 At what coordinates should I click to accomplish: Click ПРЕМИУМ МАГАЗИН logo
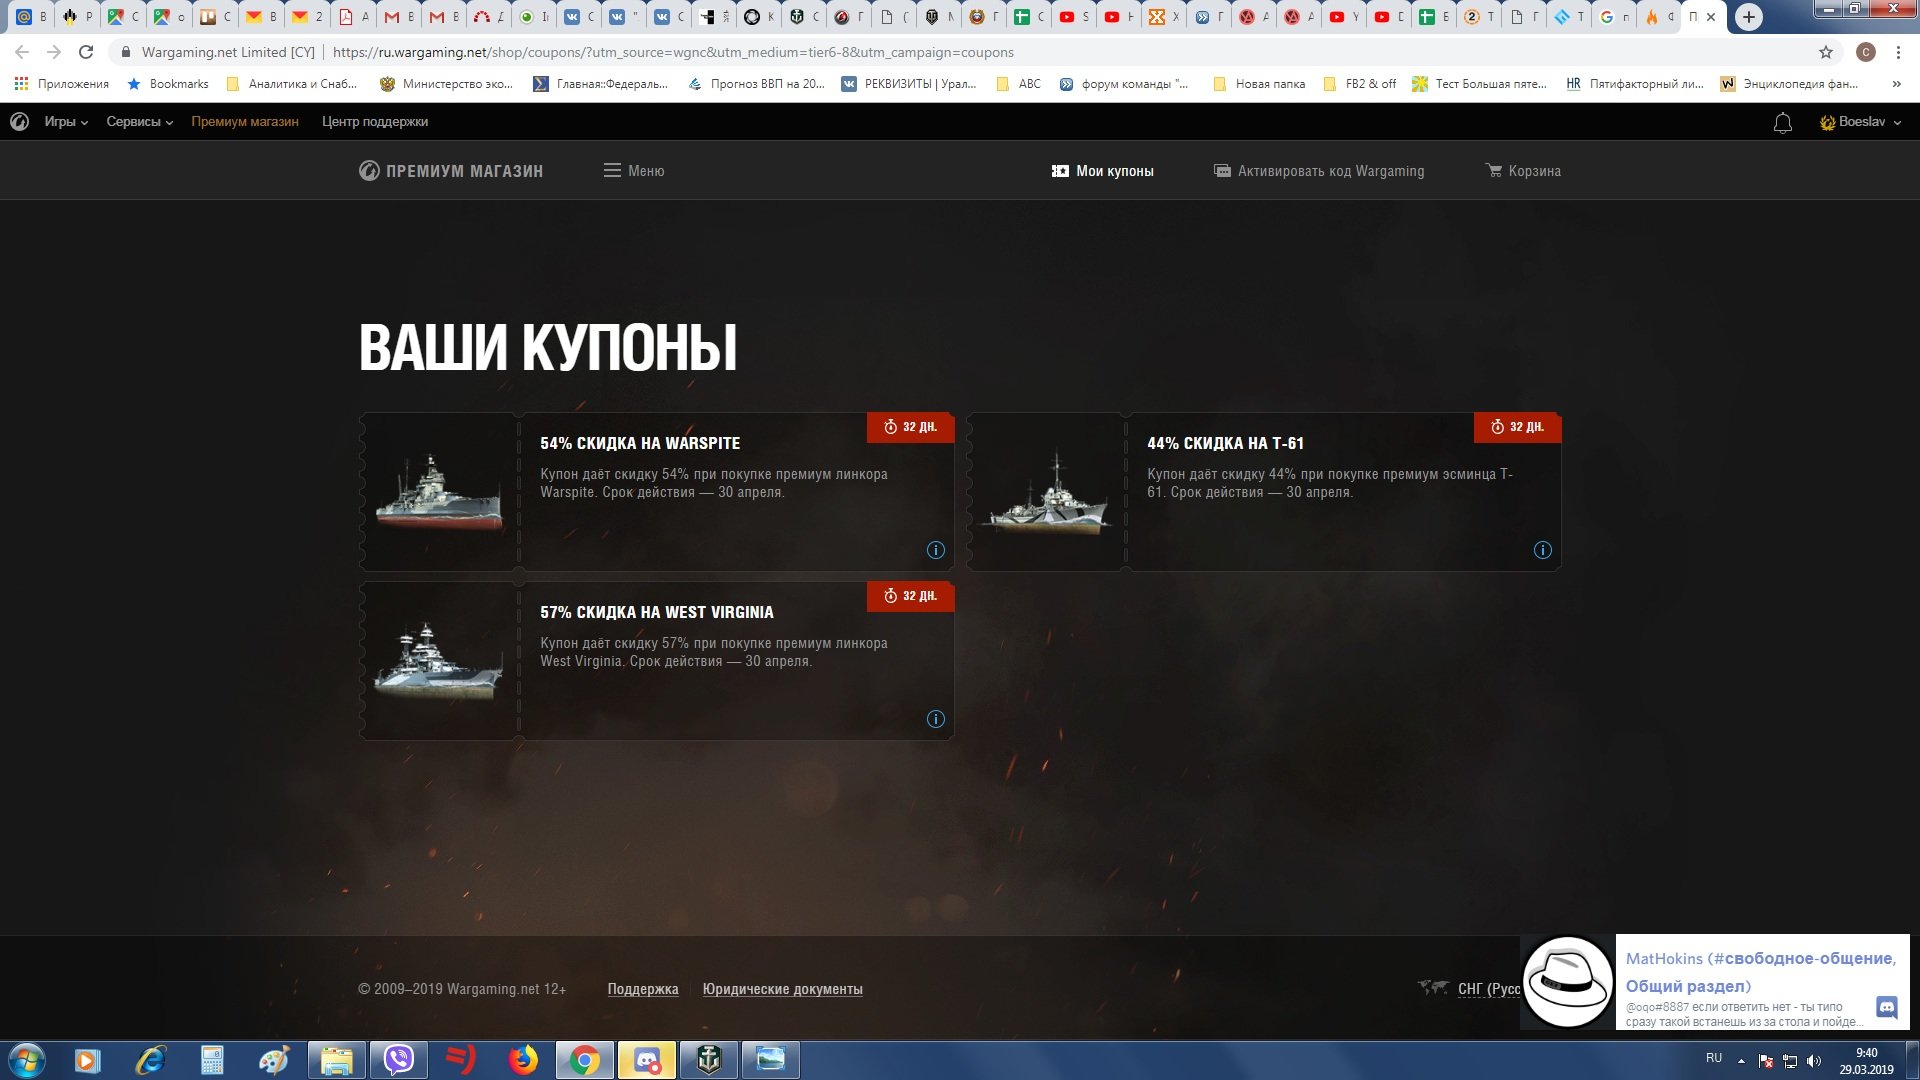(451, 171)
